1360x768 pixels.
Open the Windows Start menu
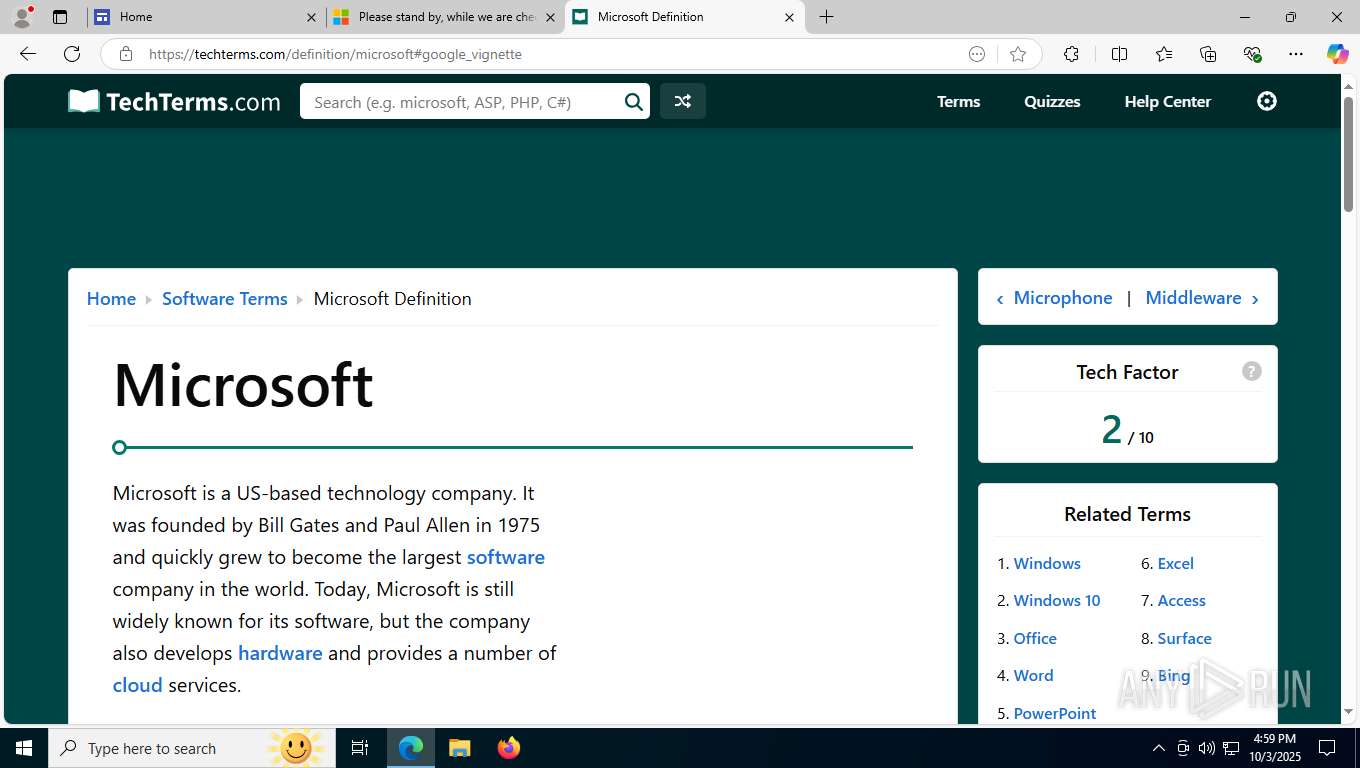24,748
